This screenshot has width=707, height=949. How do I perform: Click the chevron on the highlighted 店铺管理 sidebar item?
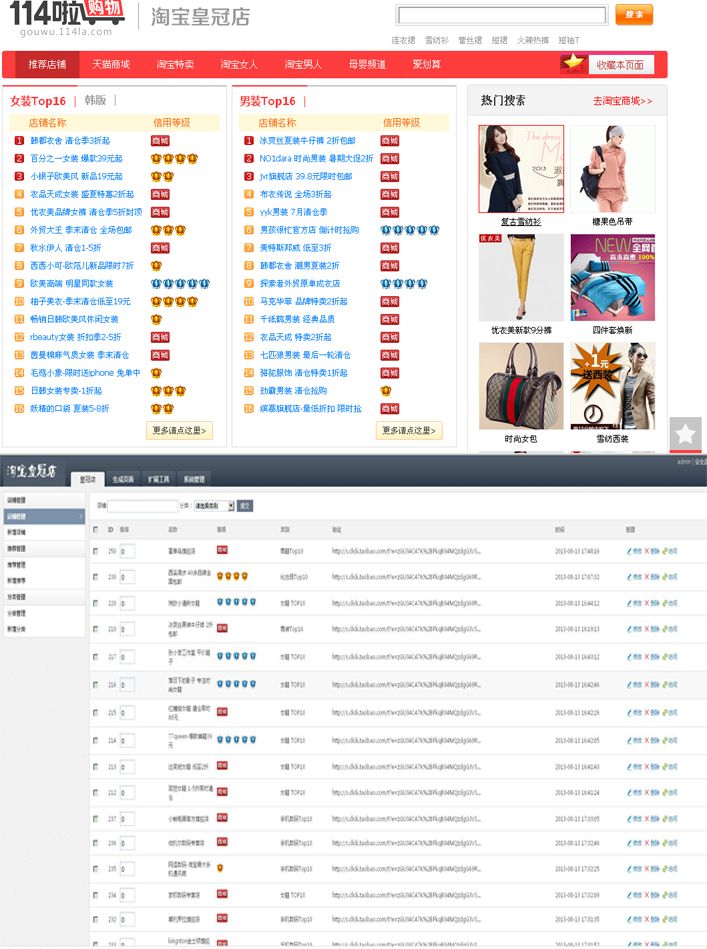[x=81, y=516]
